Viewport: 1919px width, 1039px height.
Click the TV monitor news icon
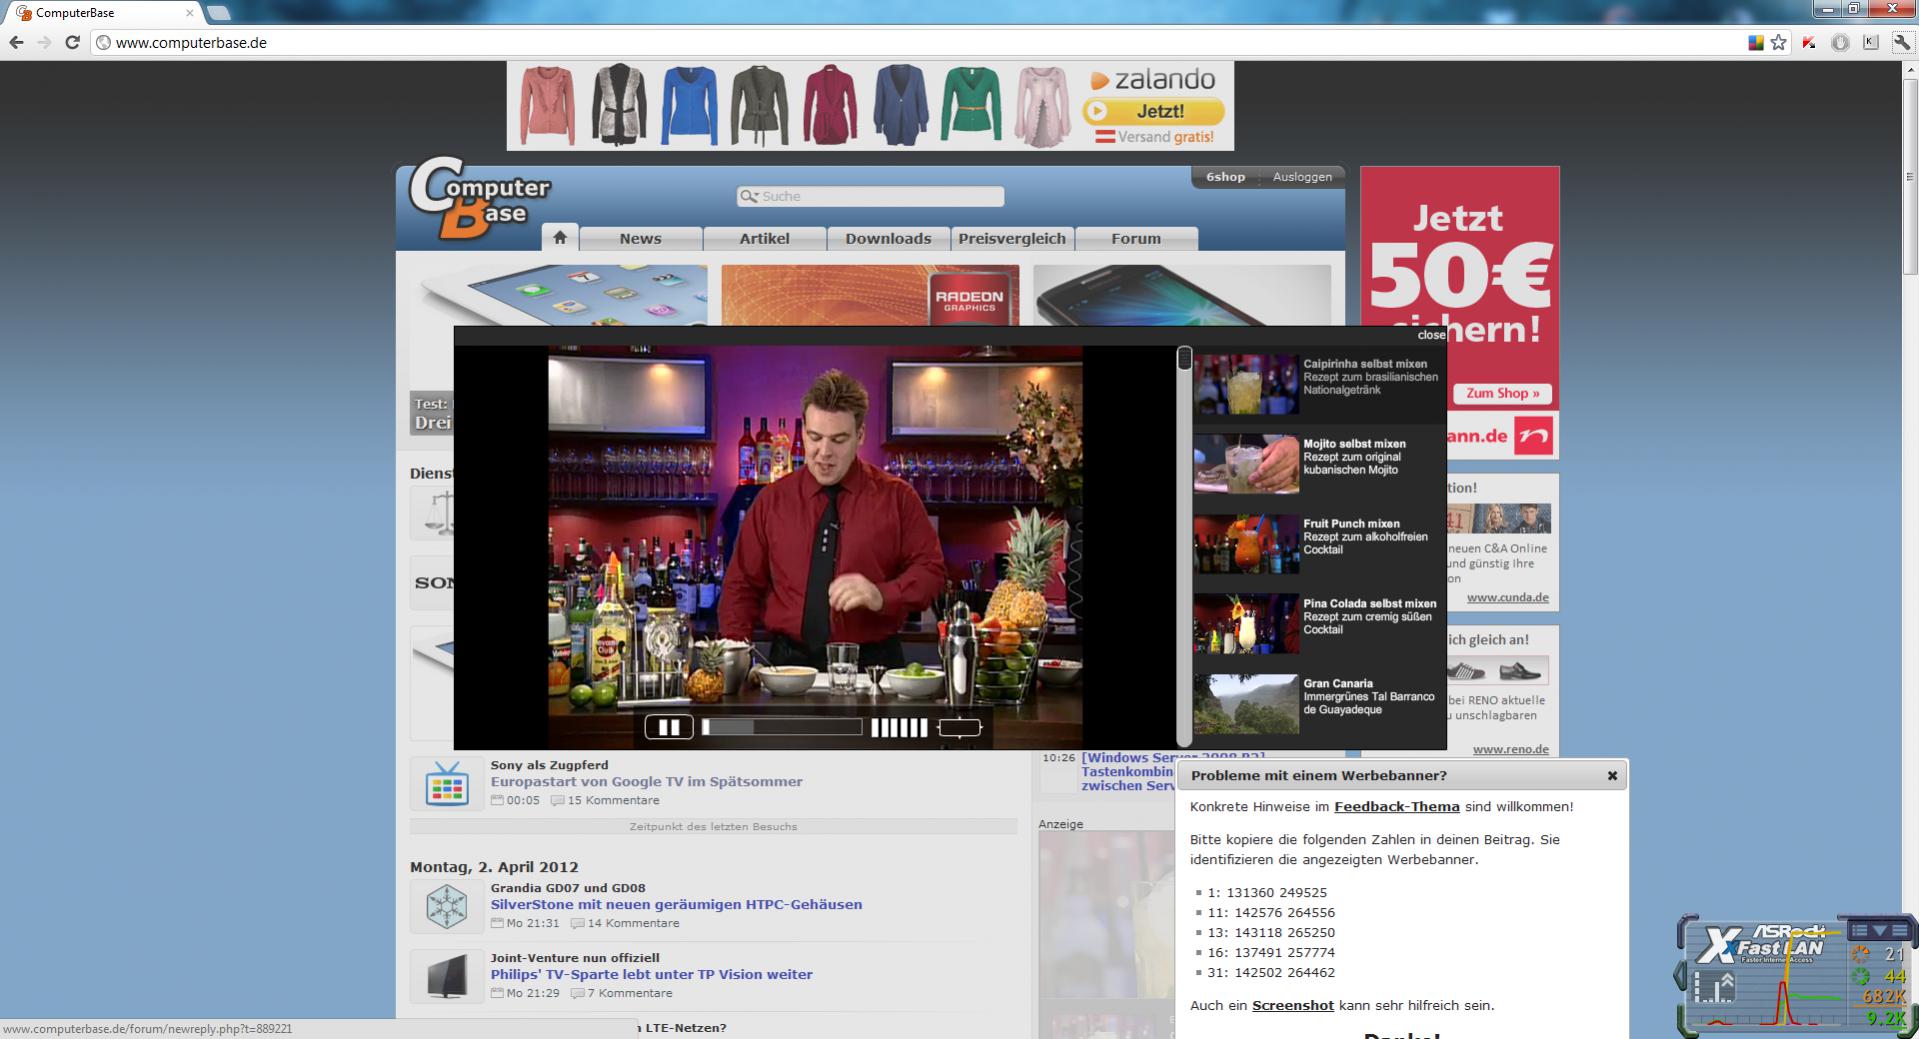click(x=447, y=976)
